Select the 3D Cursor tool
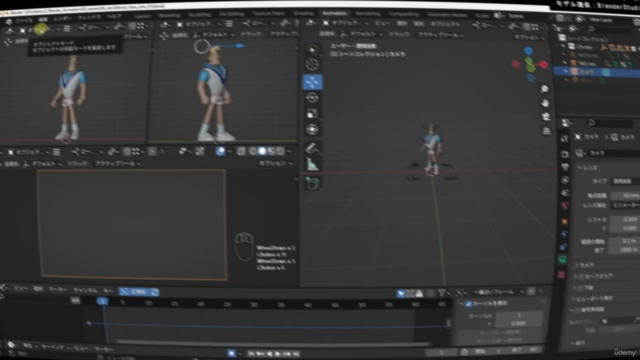Screen dimensions: 640x360 tap(312, 64)
